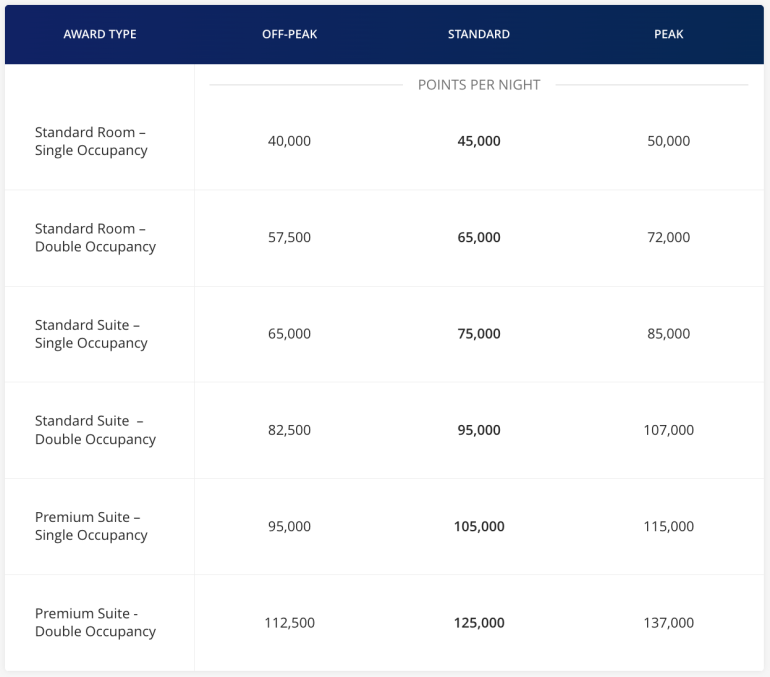Select the 57,500 off-peak points cell

pyautogui.click(x=289, y=238)
